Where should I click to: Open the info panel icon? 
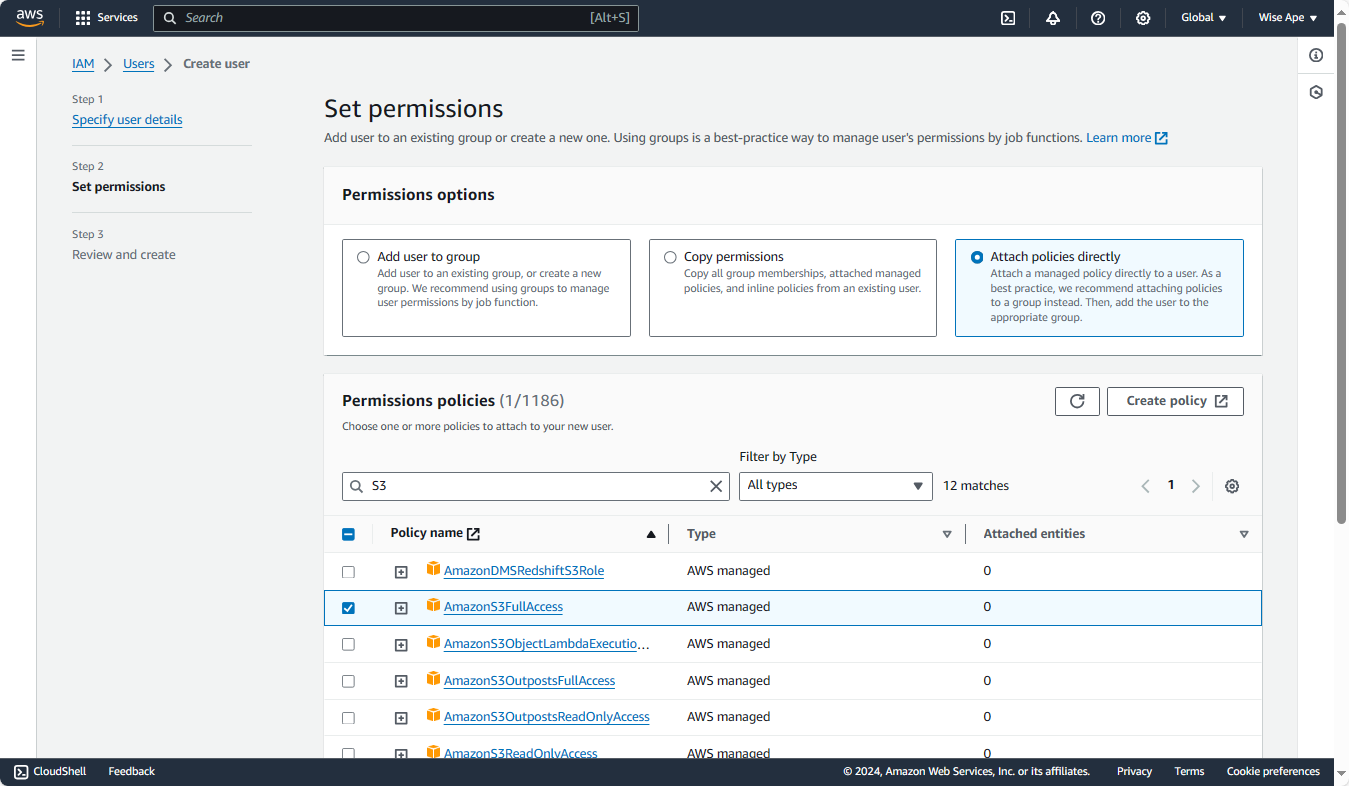[1316, 55]
